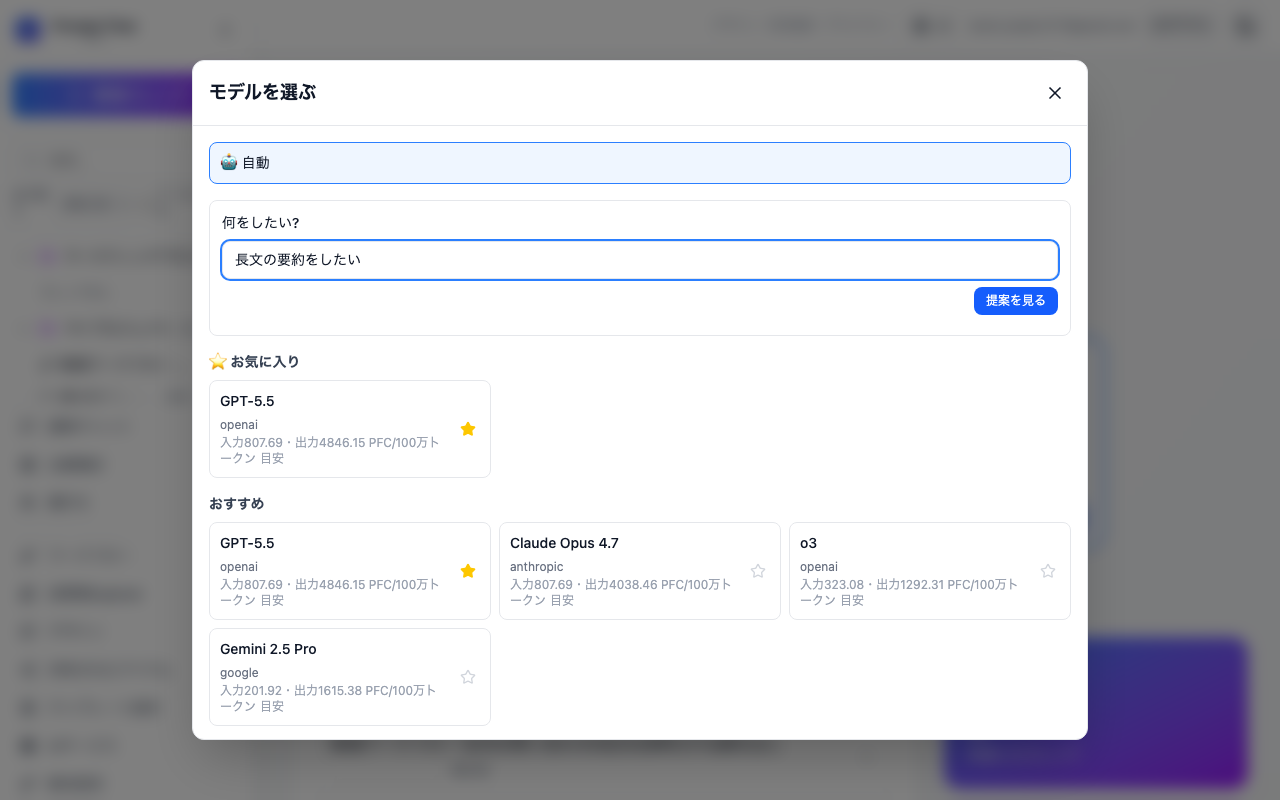Image resolution: width=1280 pixels, height=800 pixels.
Task: Toggle the GPT-5.5 star under おすすめ
Action: pos(468,571)
